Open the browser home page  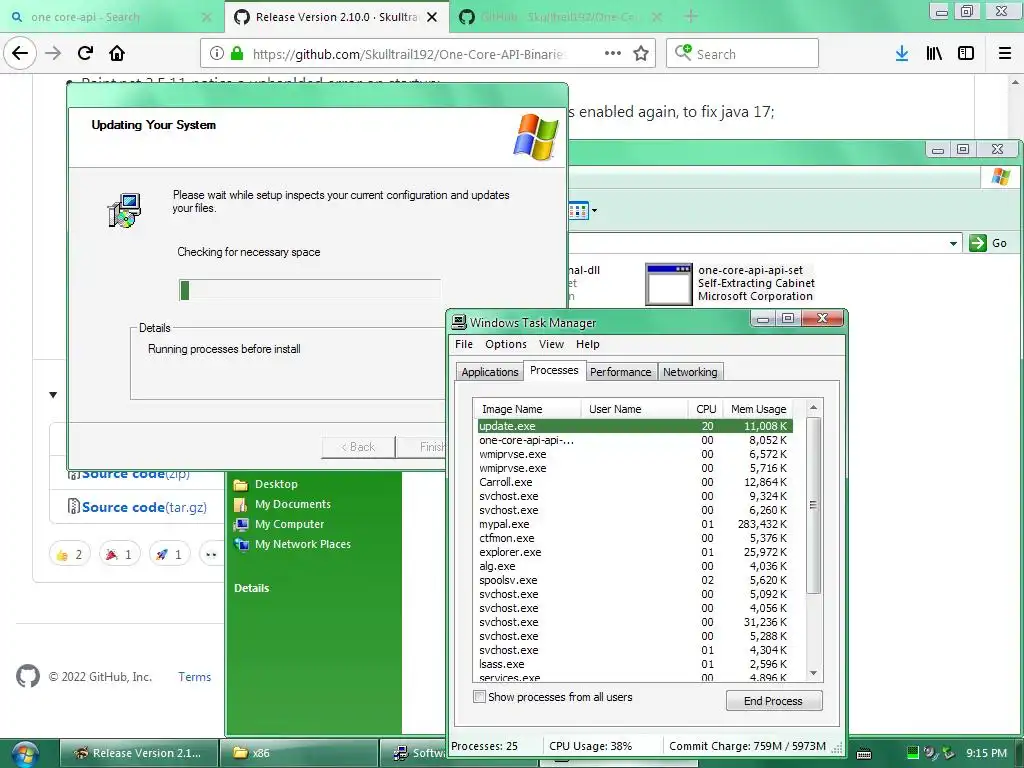click(117, 53)
